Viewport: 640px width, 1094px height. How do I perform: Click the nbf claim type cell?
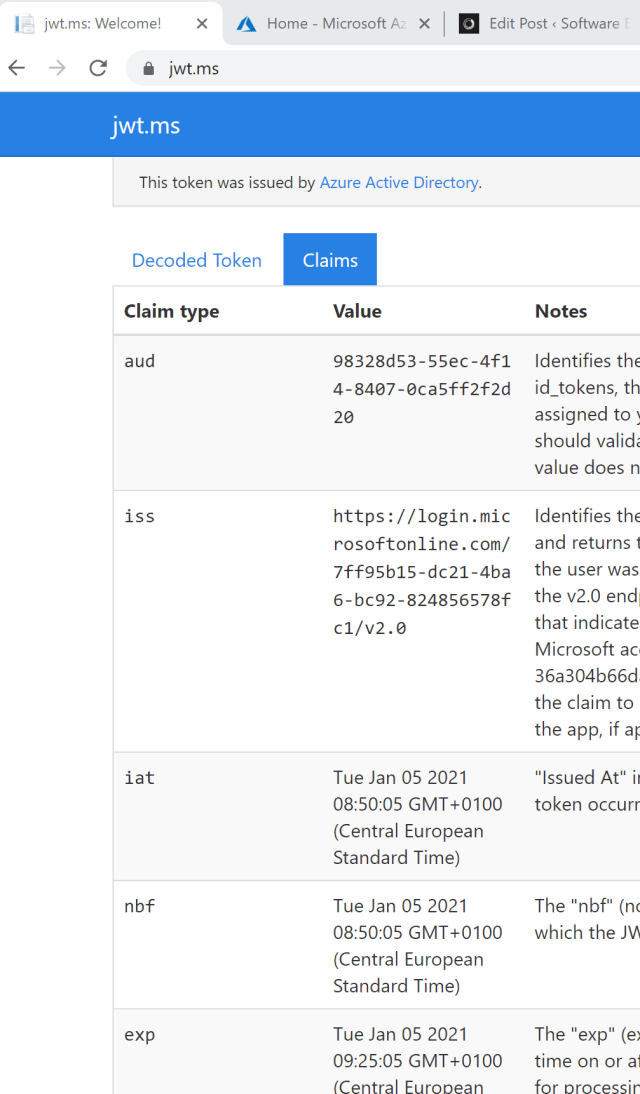(140, 906)
